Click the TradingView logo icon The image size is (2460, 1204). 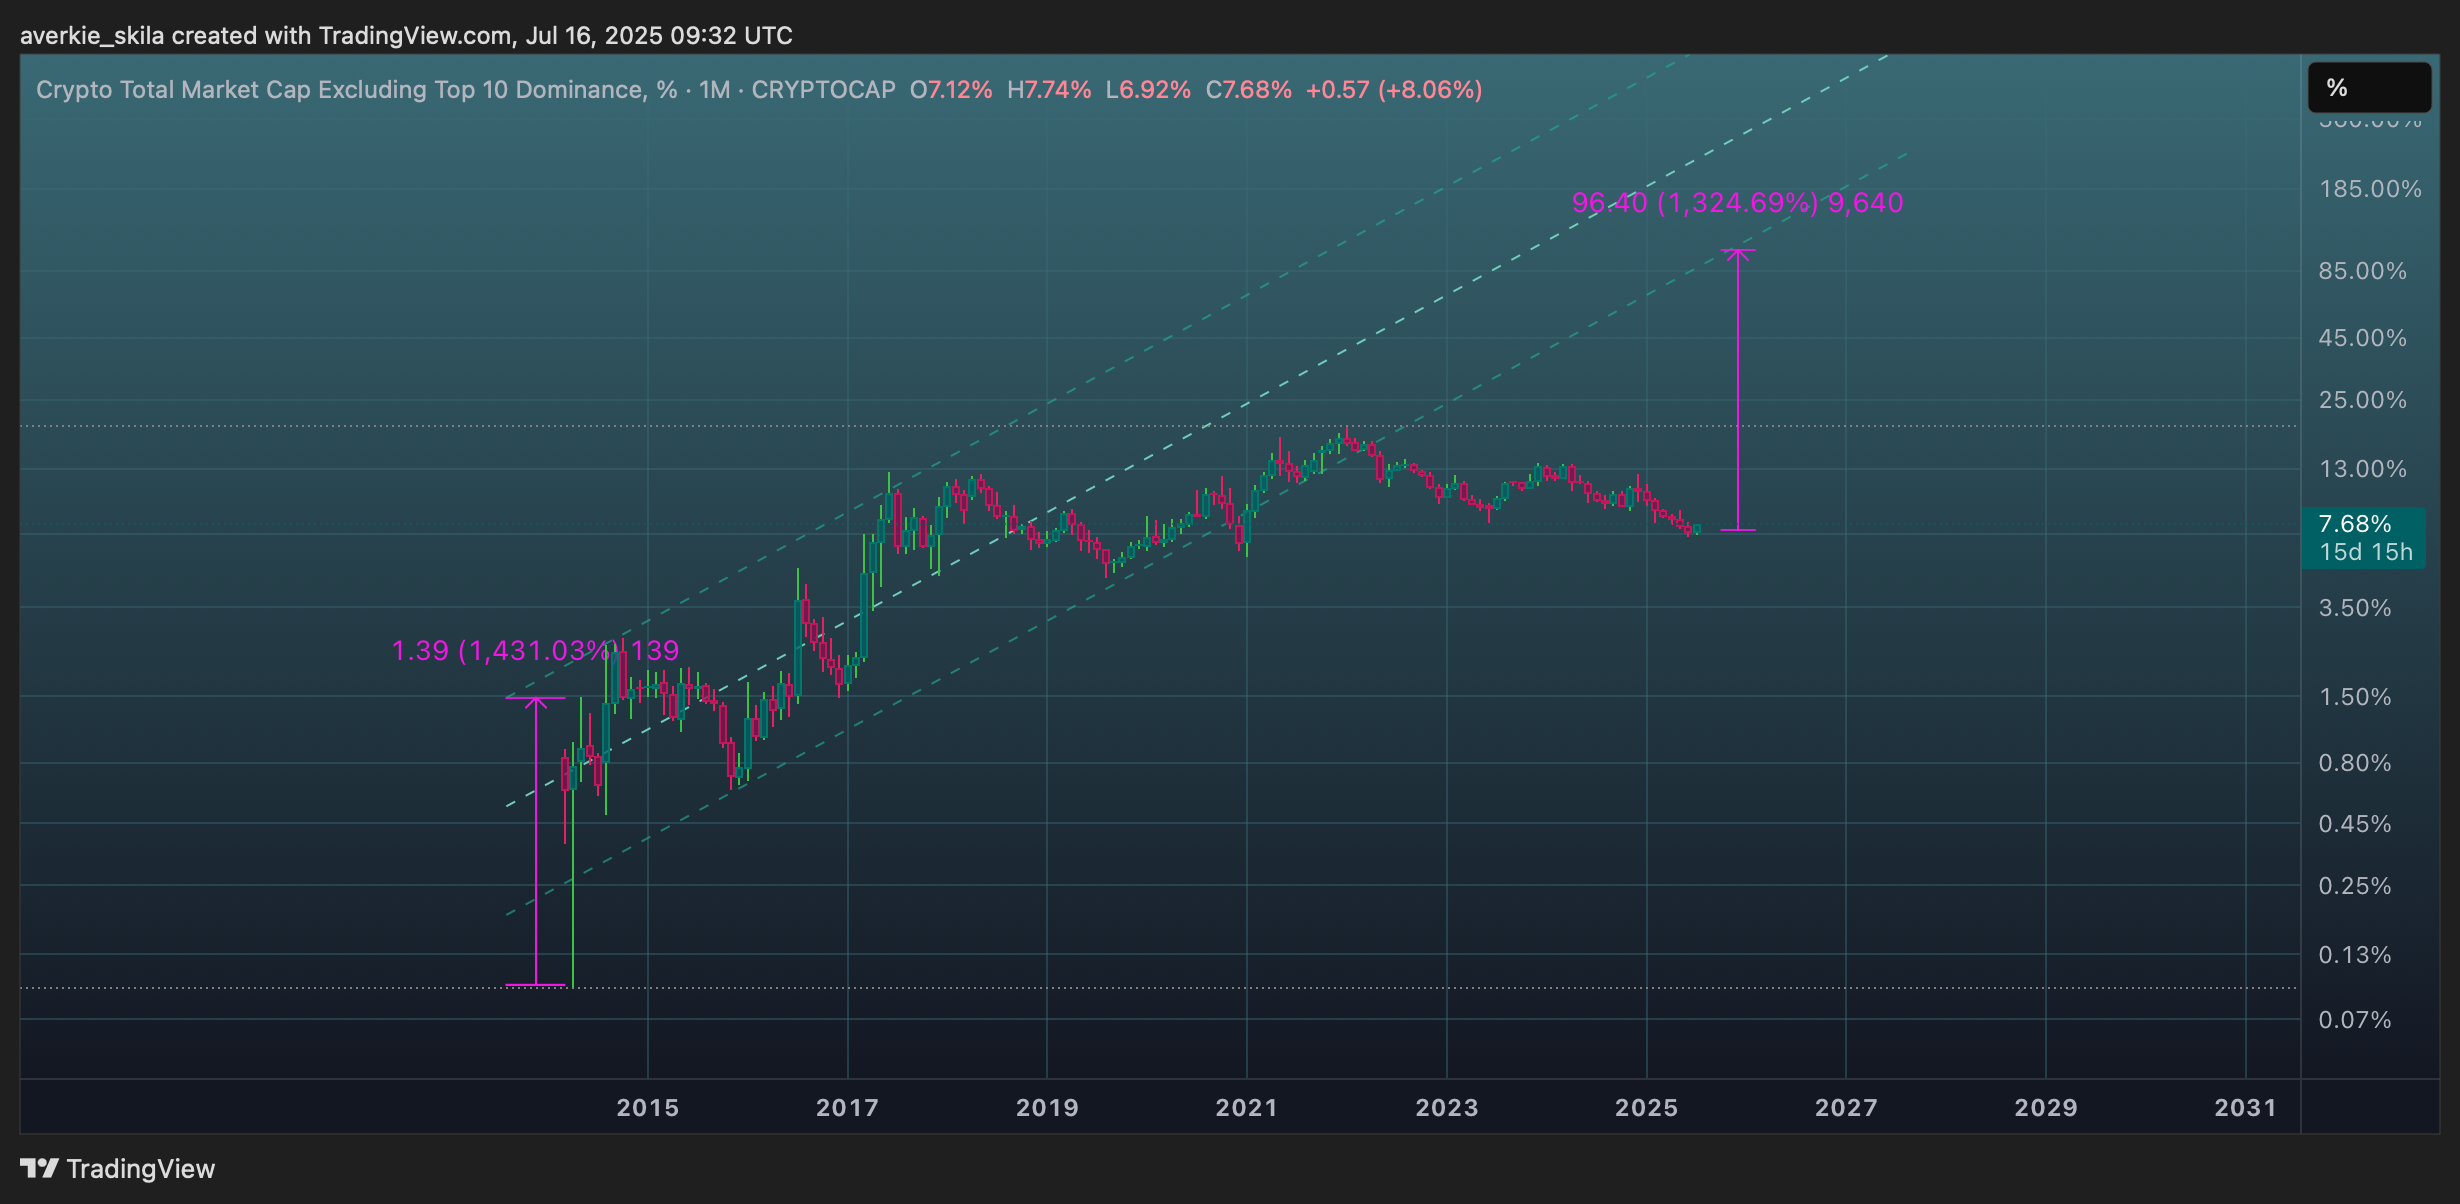(39, 1168)
